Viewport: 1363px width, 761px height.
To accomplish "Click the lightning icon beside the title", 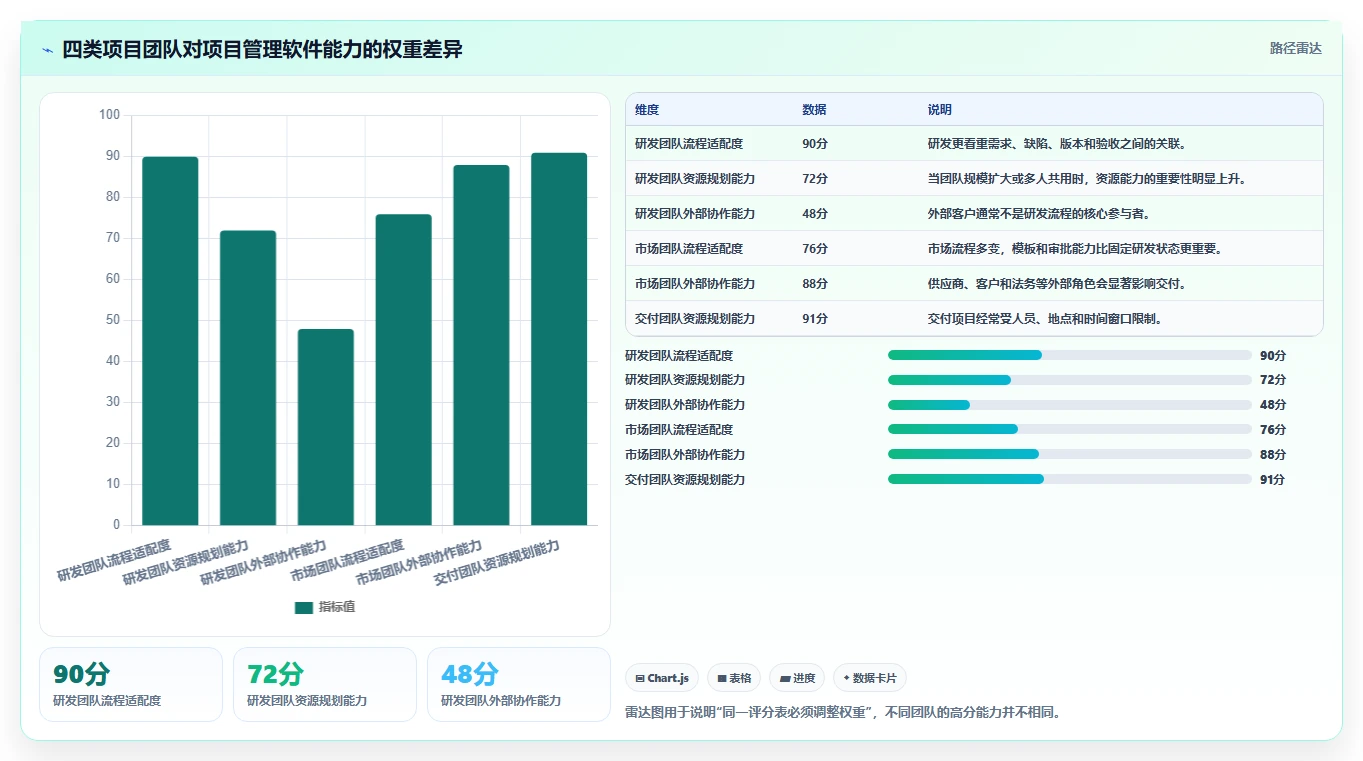I will tap(47, 50).
